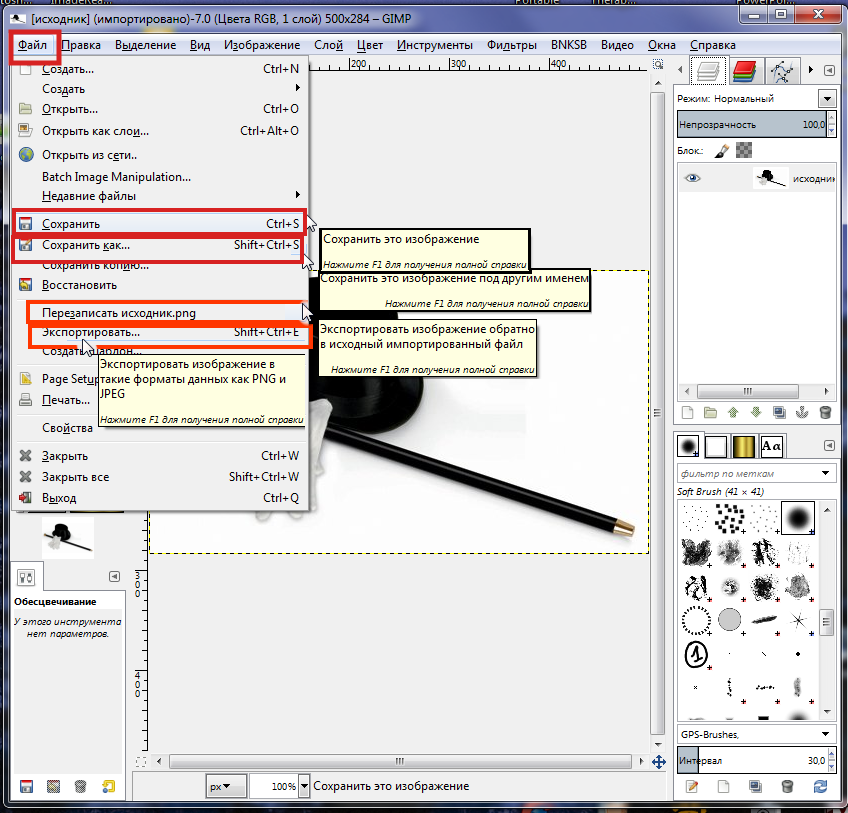Click Сохранить как... menu entry
The height and width of the screenshot is (813, 848).
pyautogui.click(x=85, y=245)
